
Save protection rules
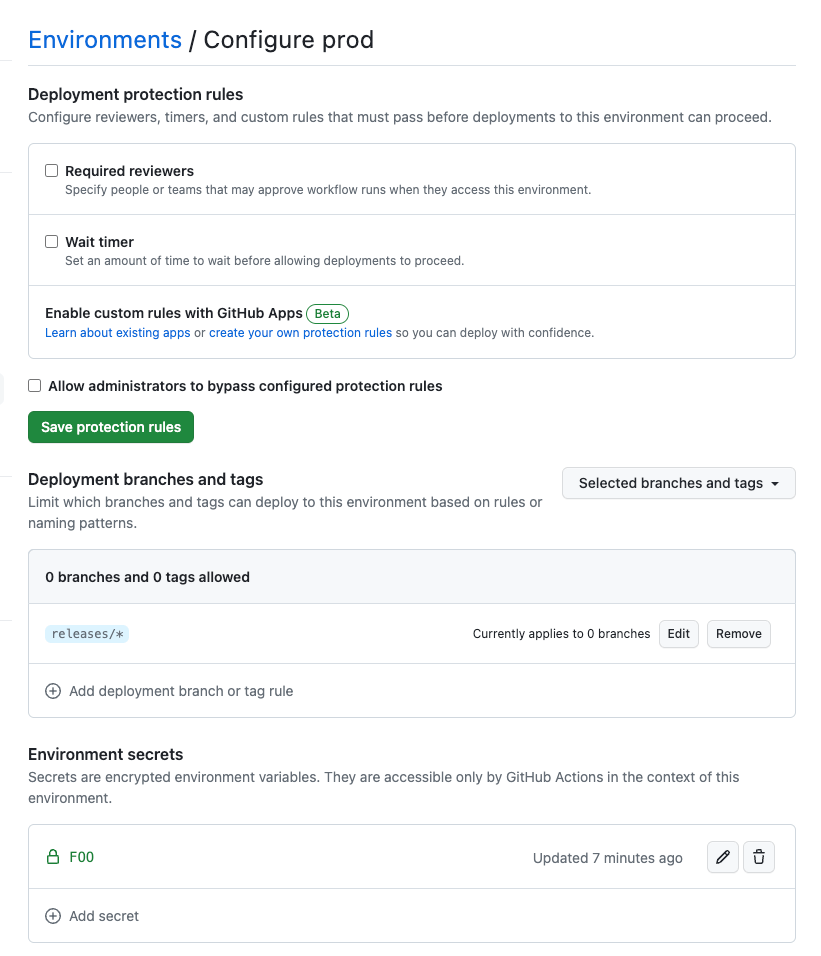click(111, 427)
